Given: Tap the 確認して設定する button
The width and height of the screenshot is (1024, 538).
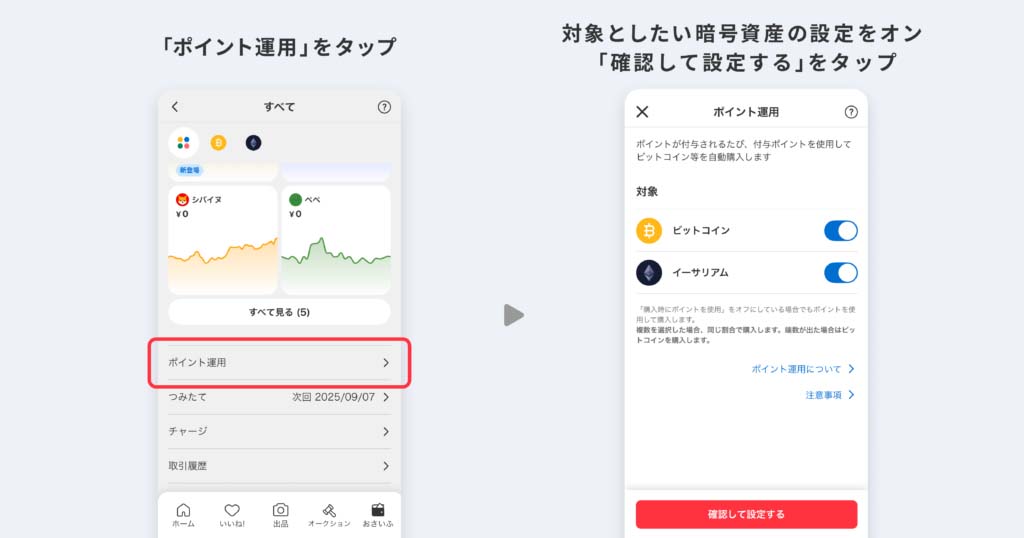Looking at the screenshot, I should [746, 514].
